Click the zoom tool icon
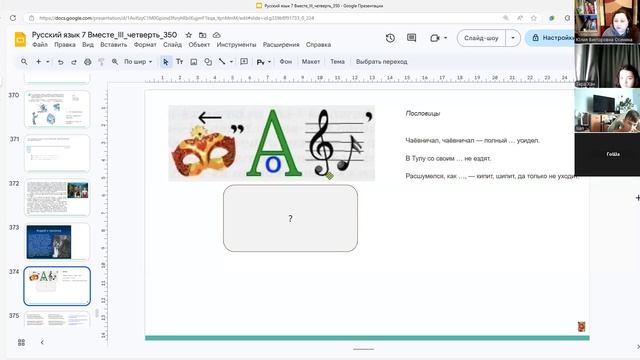Screen dimensions: 640x360 point(115,62)
